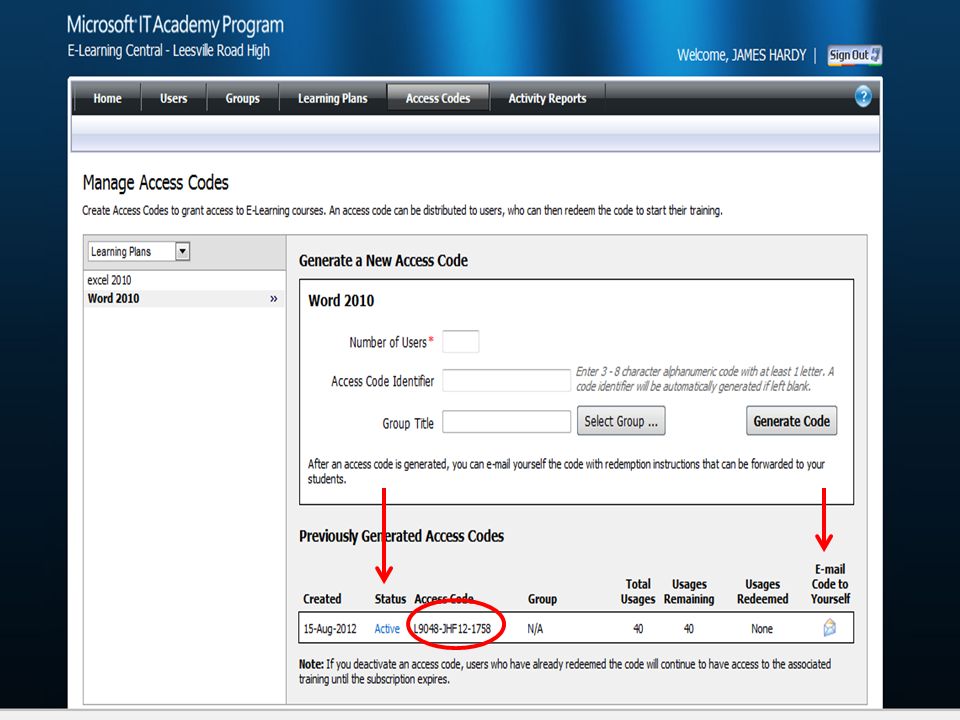This screenshot has height=720, width=960.
Task: Click the Group Title field
Action: point(506,422)
